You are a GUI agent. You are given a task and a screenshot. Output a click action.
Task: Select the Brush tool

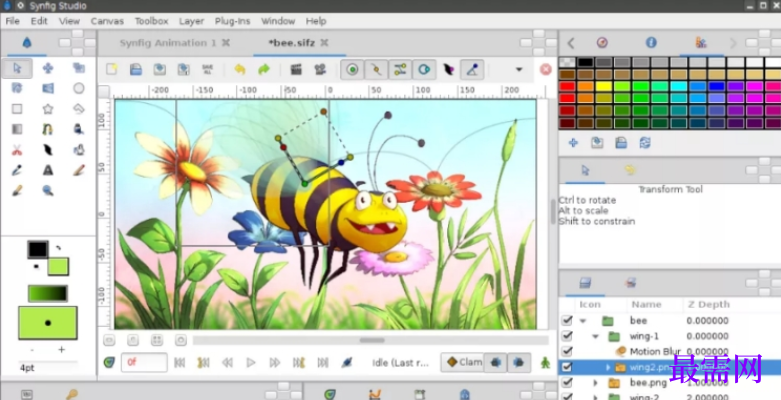pyautogui.click(x=17, y=191)
